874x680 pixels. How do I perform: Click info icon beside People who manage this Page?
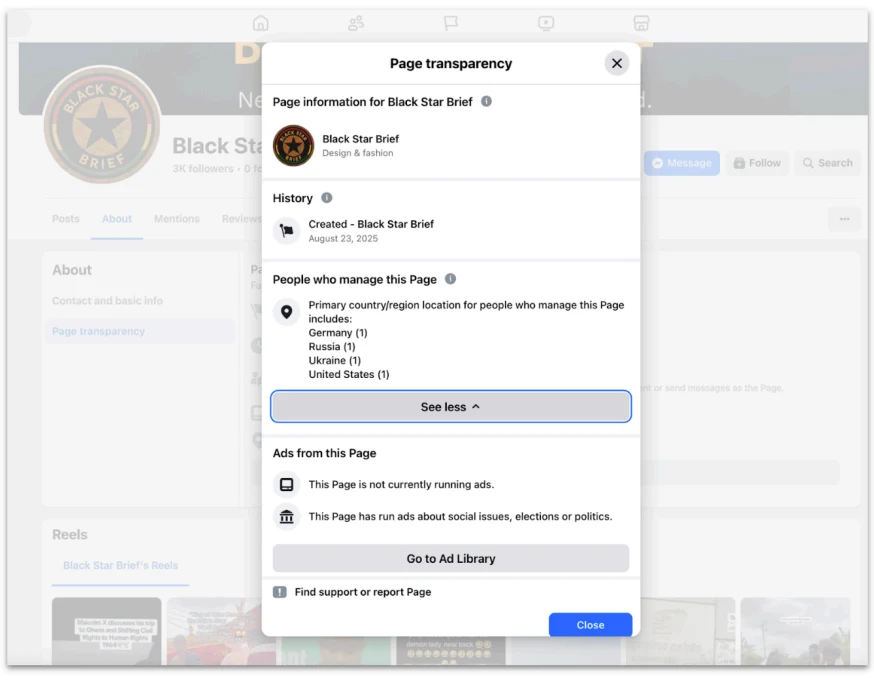pos(450,279)
